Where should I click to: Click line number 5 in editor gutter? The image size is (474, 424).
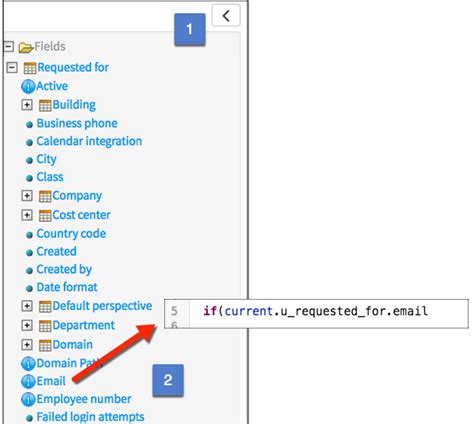(x=174, y=311)
